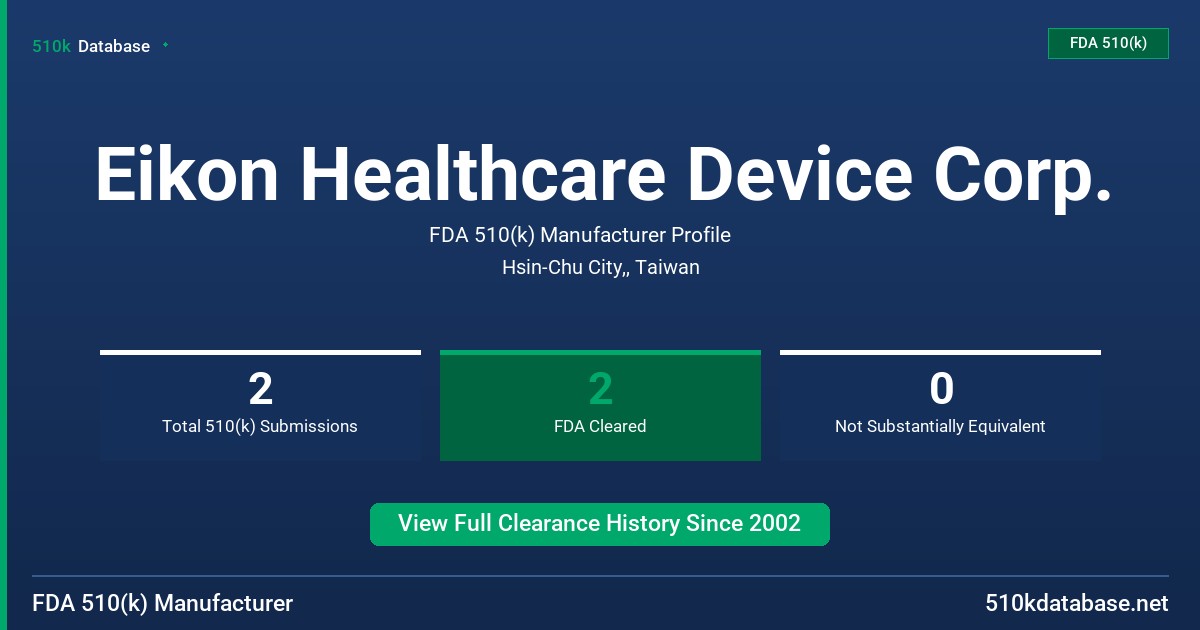Click the FDA 510(k) Manufacturer footer text
This screenshot has height=630, width=1200.
pos(163,603)
